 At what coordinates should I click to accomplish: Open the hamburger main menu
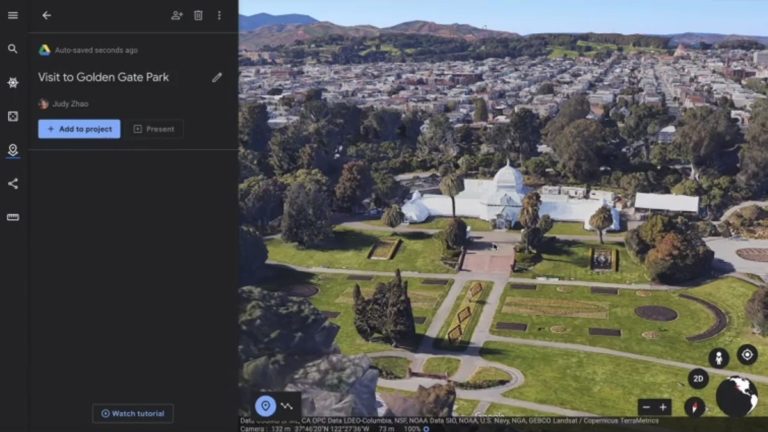pyautogui.click(x=13, y=15)
